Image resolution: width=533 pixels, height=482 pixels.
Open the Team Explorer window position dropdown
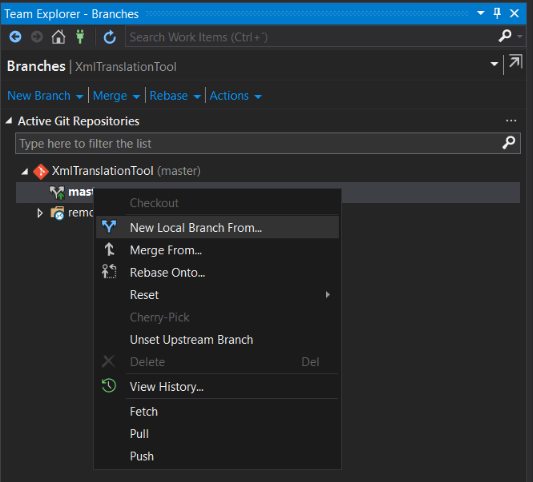point(481,13)
